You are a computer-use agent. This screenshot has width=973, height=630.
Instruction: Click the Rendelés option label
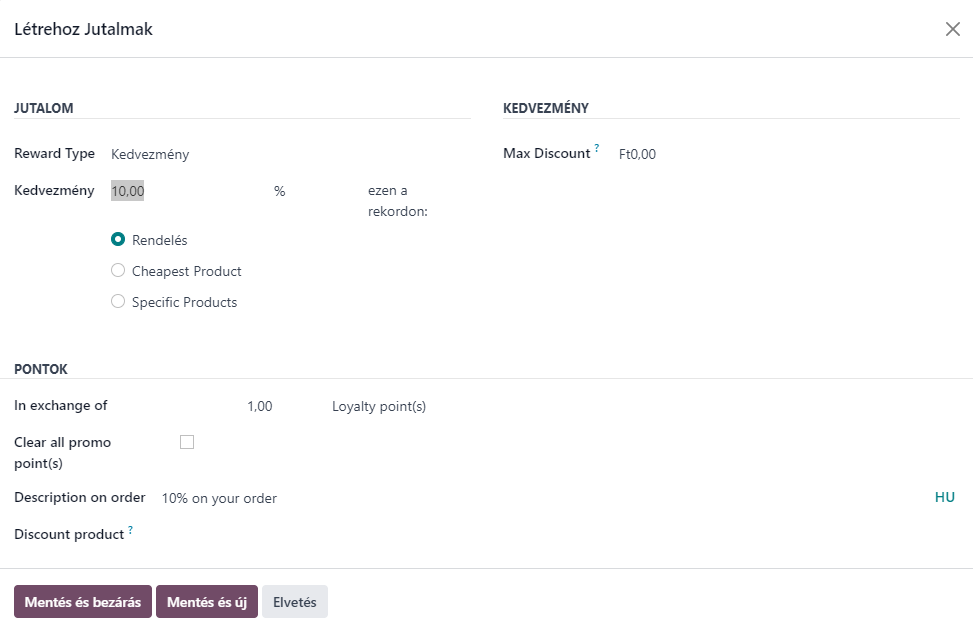pyautogui.click(x=159, y=240)
